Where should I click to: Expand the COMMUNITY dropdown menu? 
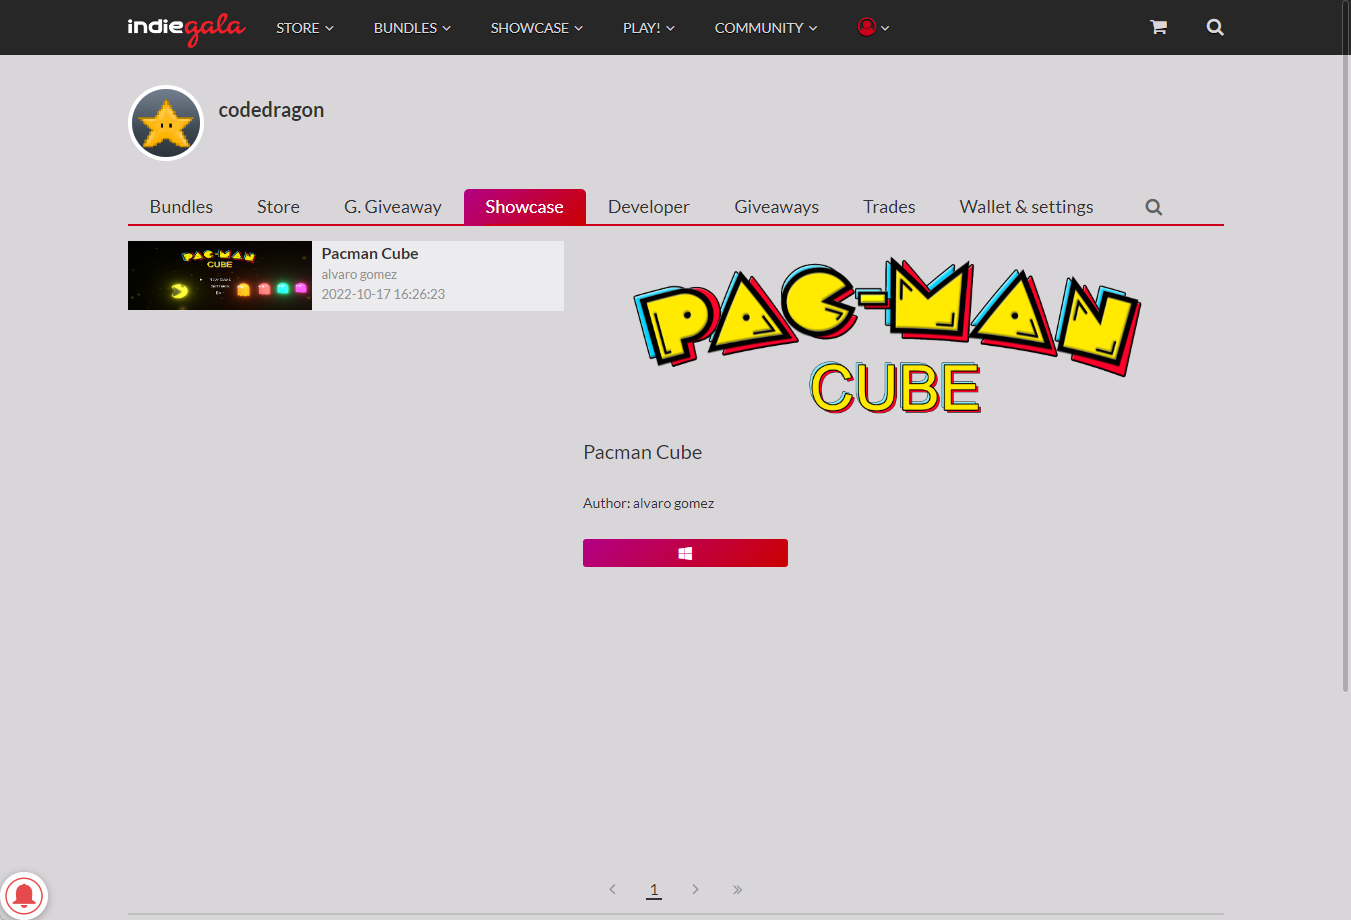point(766,28)
